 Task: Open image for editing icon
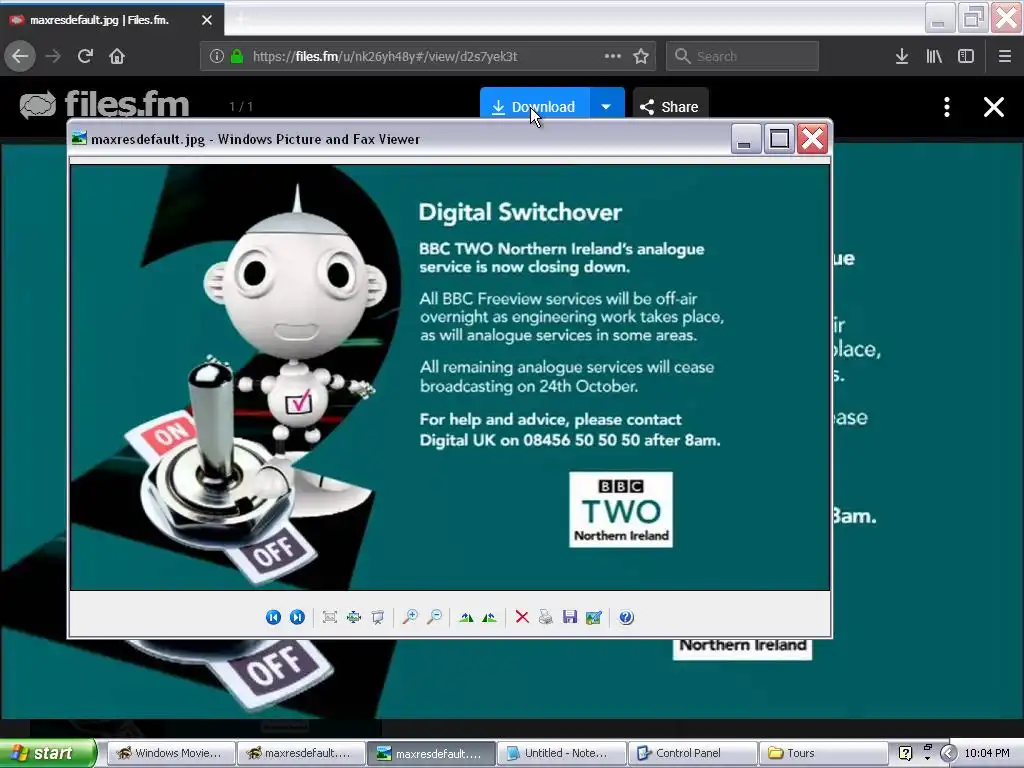pyautogui.click(x=594, y=617)
